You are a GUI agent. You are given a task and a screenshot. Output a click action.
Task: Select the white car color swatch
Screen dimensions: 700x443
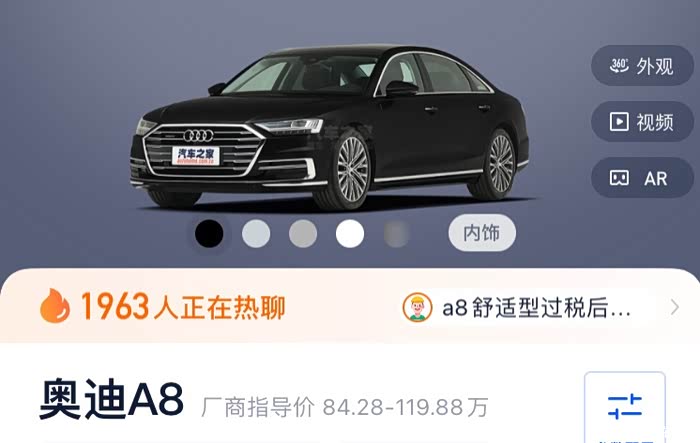350,234
